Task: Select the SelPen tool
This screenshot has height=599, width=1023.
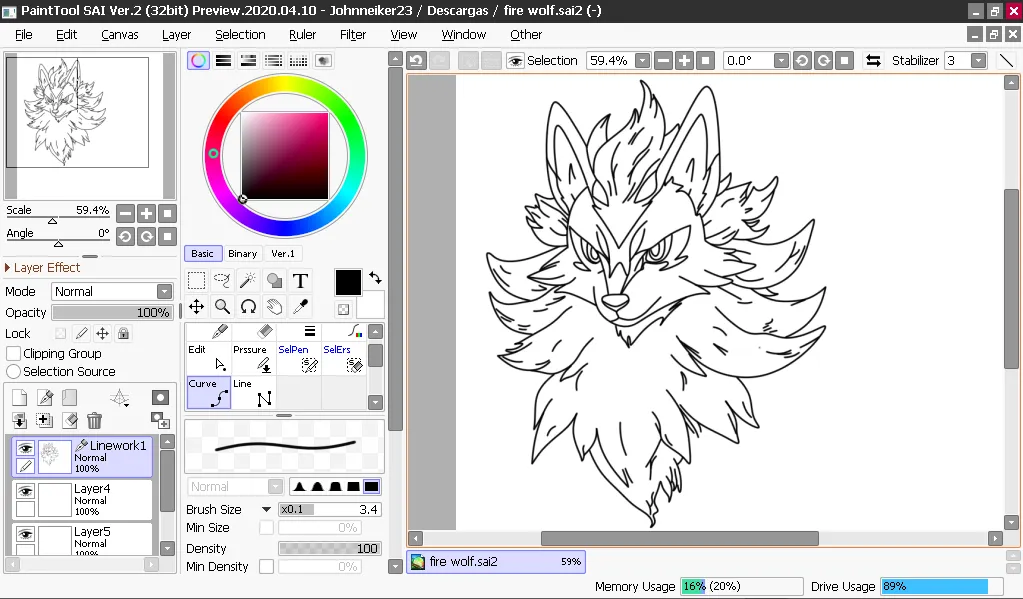Action: point(298,358)
